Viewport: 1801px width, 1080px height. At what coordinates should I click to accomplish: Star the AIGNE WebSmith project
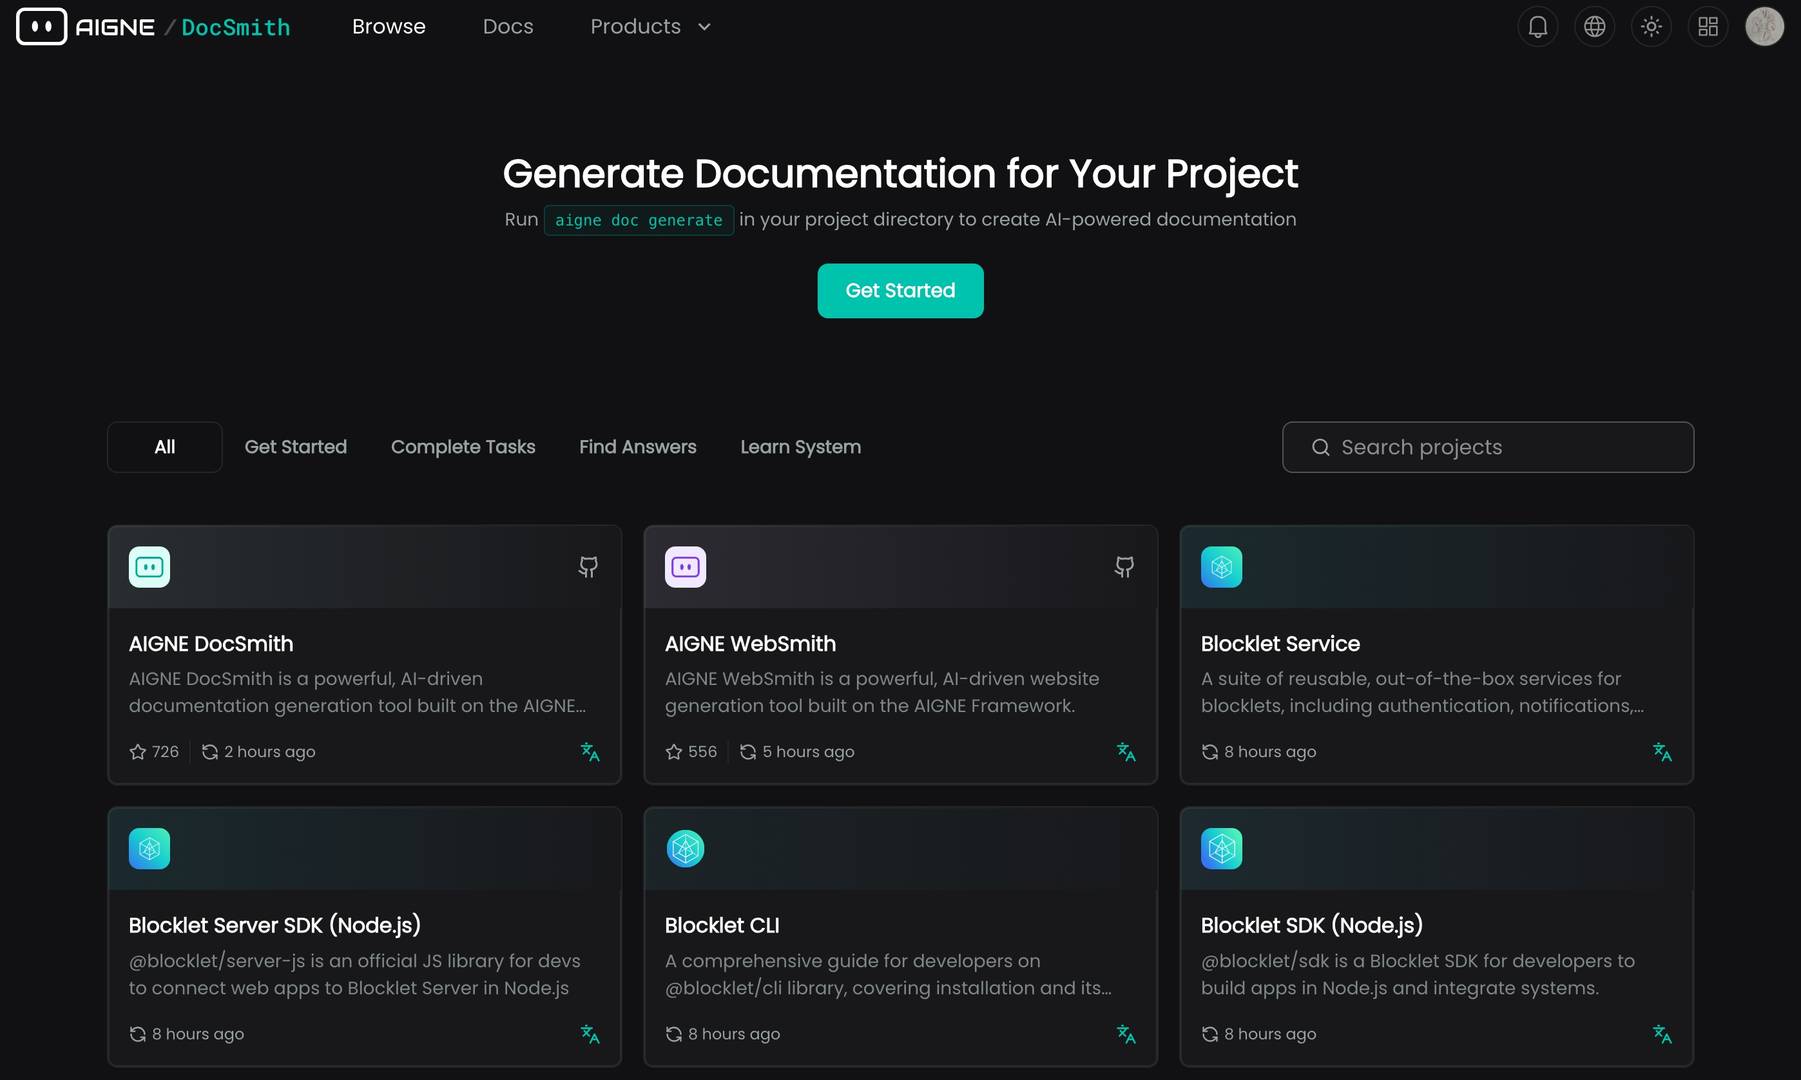coord(673,751)
